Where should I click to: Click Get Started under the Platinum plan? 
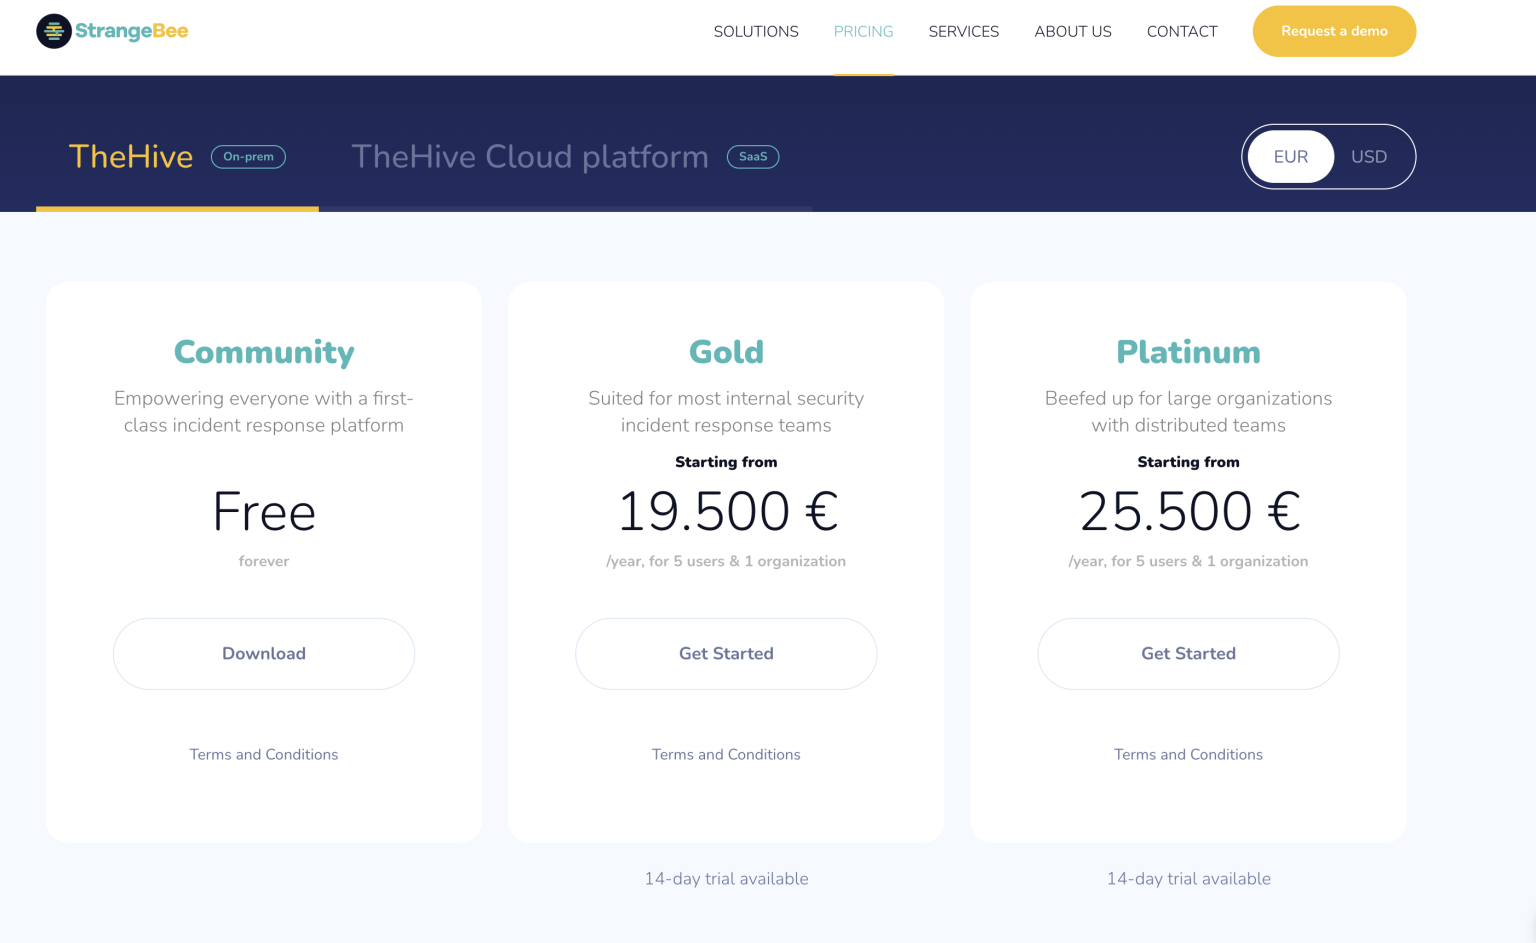tap(1188, 653)
